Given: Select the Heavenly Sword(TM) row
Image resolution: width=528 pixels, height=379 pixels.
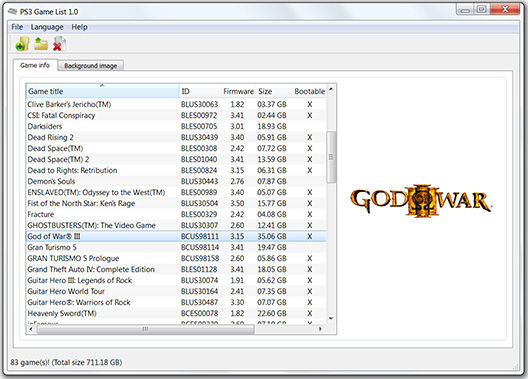Looking at the screenshot, I should (x=176, y=313).
